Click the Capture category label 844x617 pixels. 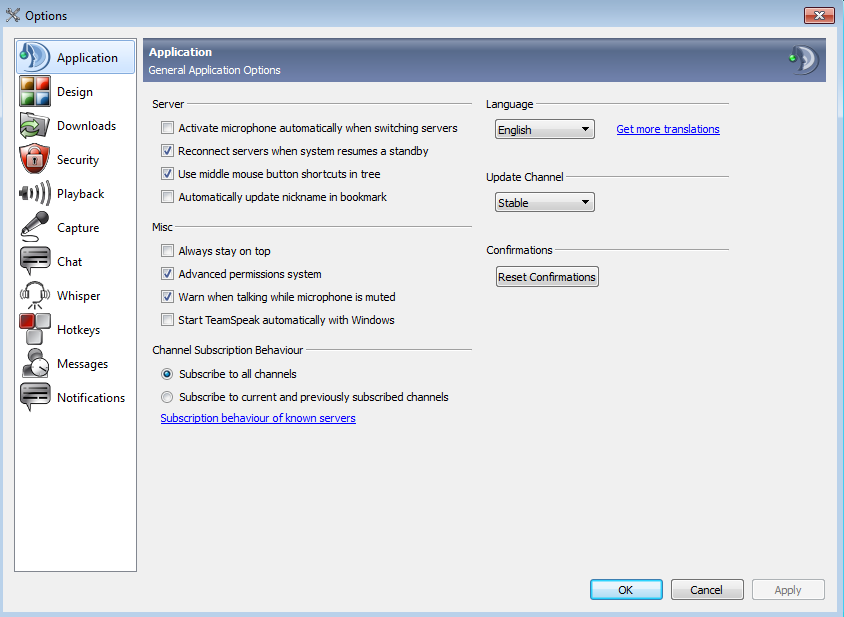click(78, 228)
